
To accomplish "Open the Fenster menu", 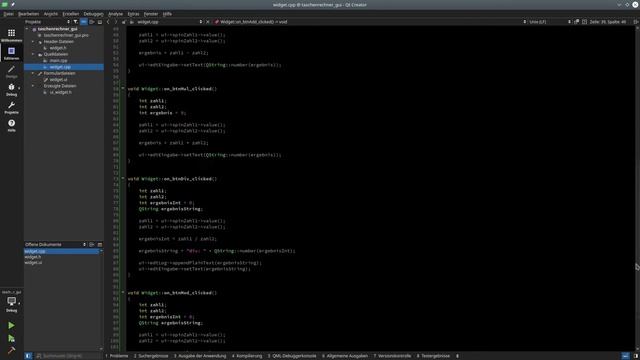I will pyautogui.click(x=151, y=14).
